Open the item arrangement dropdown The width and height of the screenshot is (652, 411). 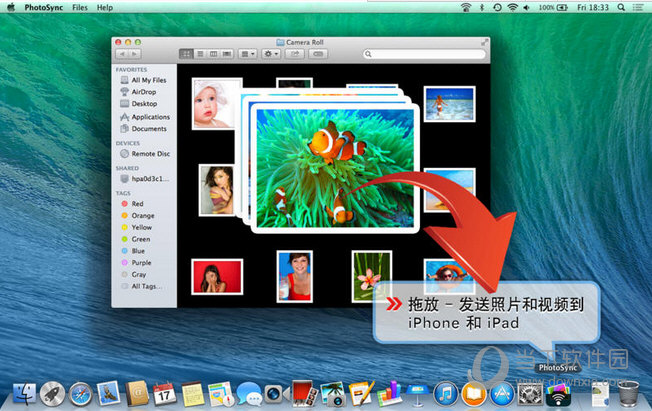coord(247,54)
